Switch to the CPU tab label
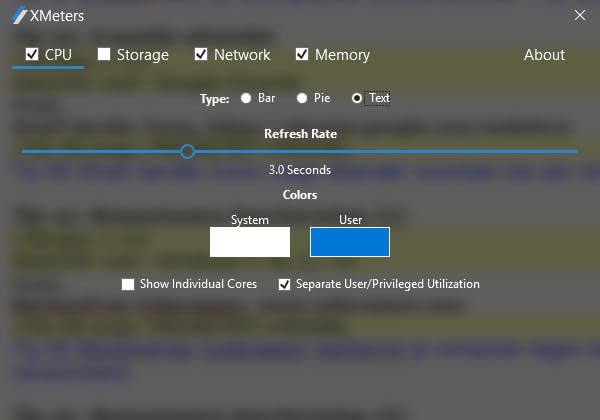 pos(58,55)
